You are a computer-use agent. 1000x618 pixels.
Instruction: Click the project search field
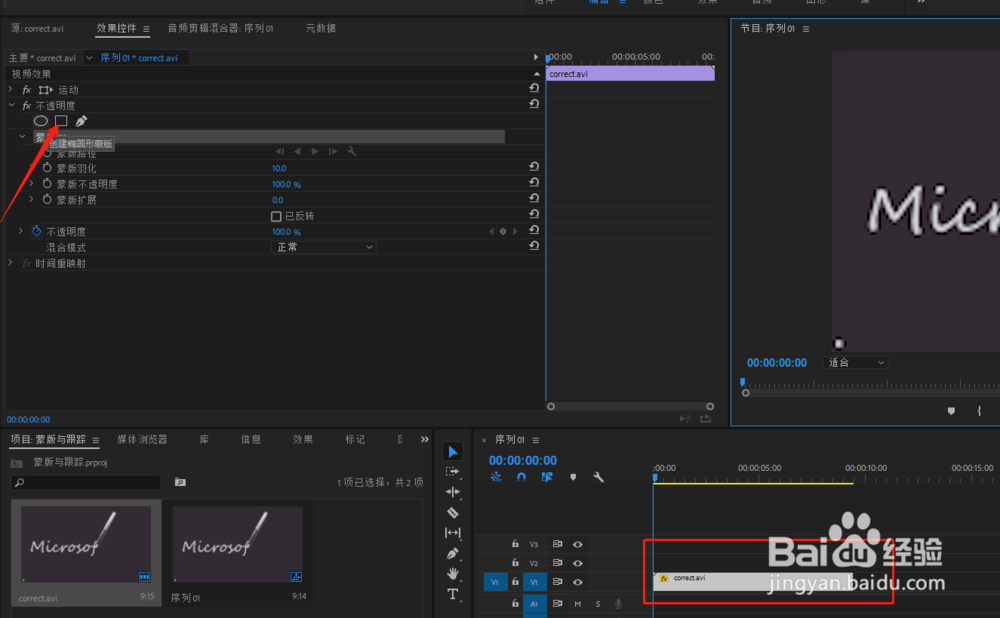click(86, 483)
